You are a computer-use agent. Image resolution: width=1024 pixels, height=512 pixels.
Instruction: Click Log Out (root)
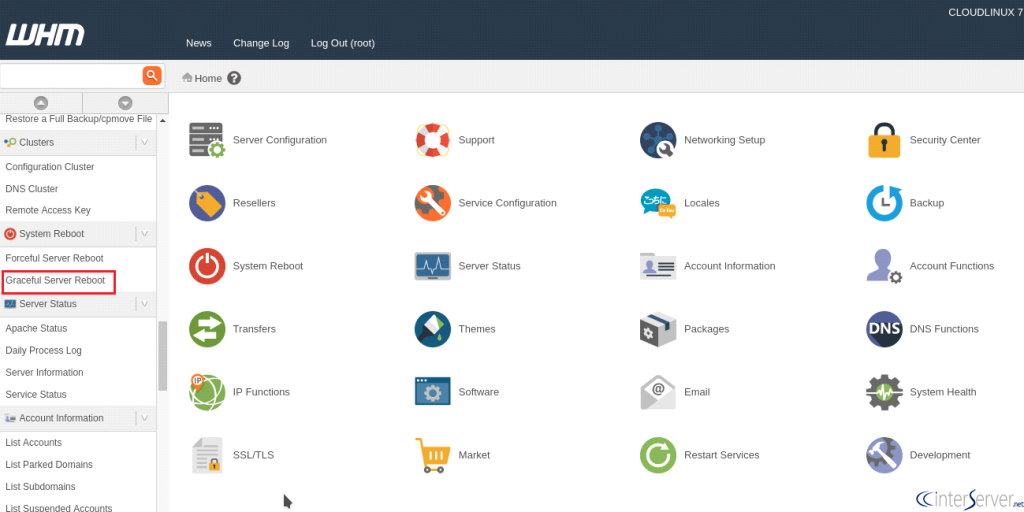coord(343,43)
